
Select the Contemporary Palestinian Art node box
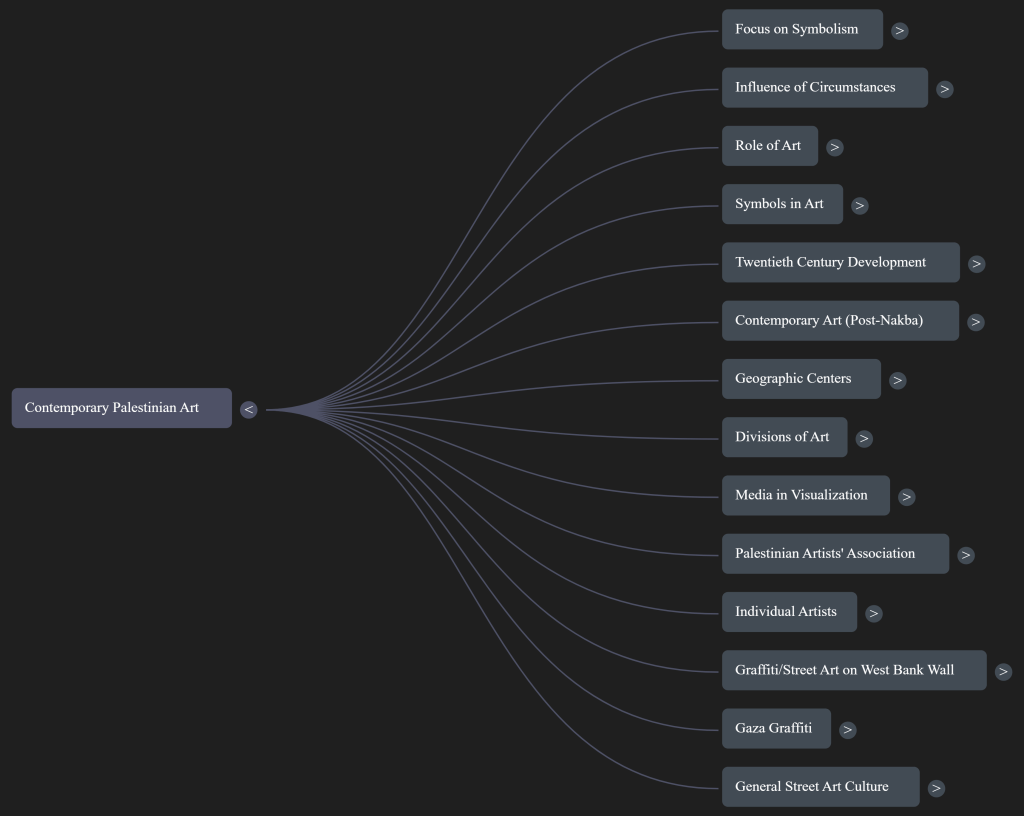click(121, 408)
